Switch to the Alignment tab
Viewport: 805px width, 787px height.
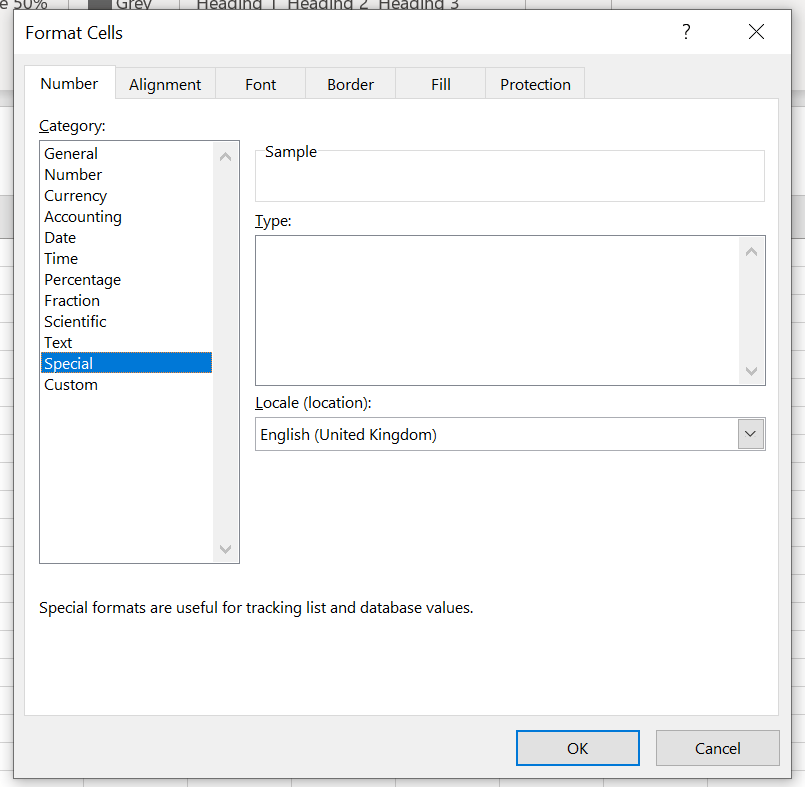[165, 84]
